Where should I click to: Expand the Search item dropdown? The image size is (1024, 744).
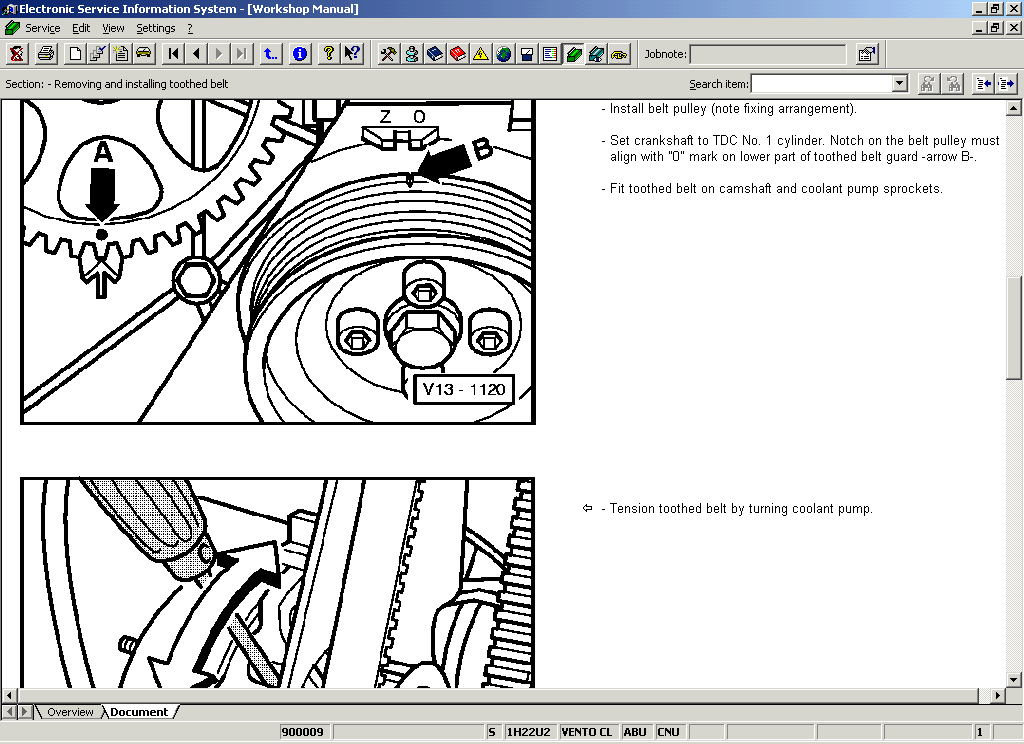[900, 84]
